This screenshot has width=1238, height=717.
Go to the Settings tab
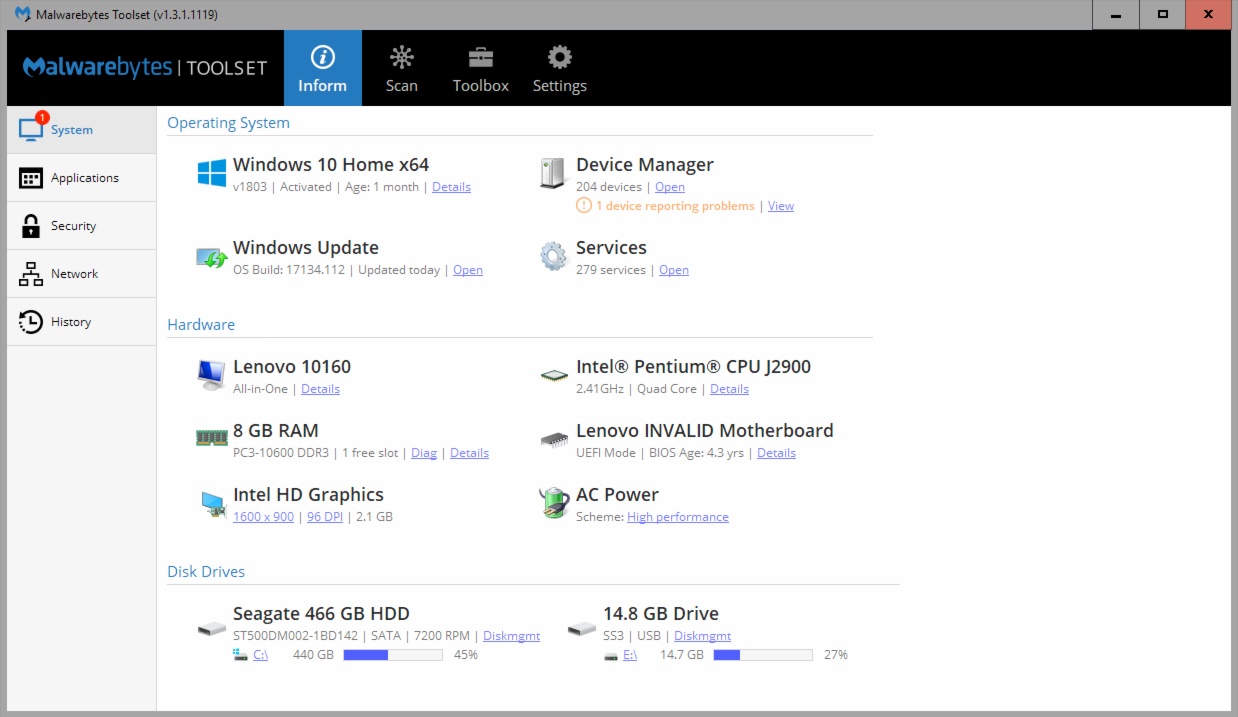tap(559, 68)
